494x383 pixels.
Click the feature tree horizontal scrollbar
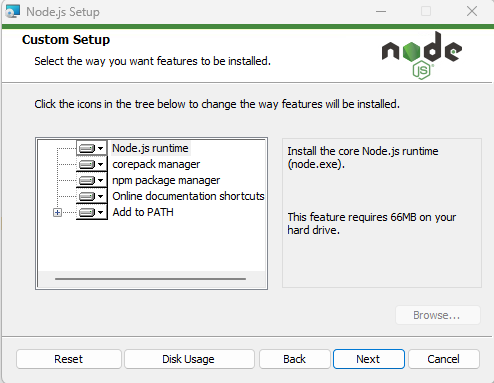tap(150, 279)
